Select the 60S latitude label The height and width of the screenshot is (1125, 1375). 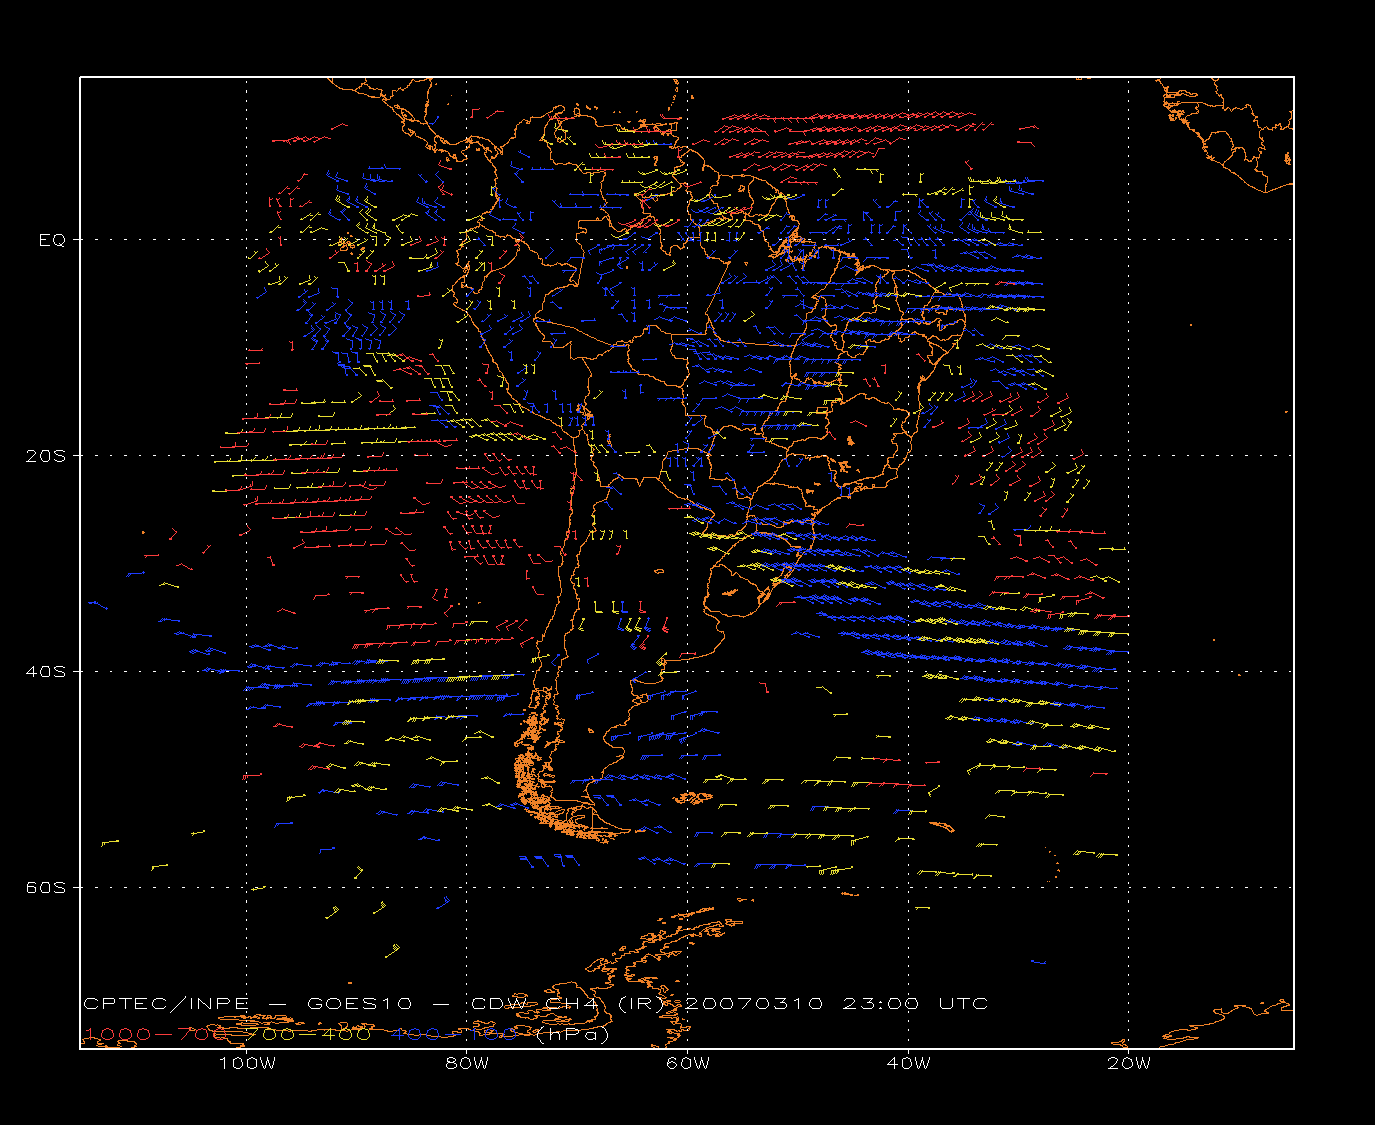pos(46,888)
